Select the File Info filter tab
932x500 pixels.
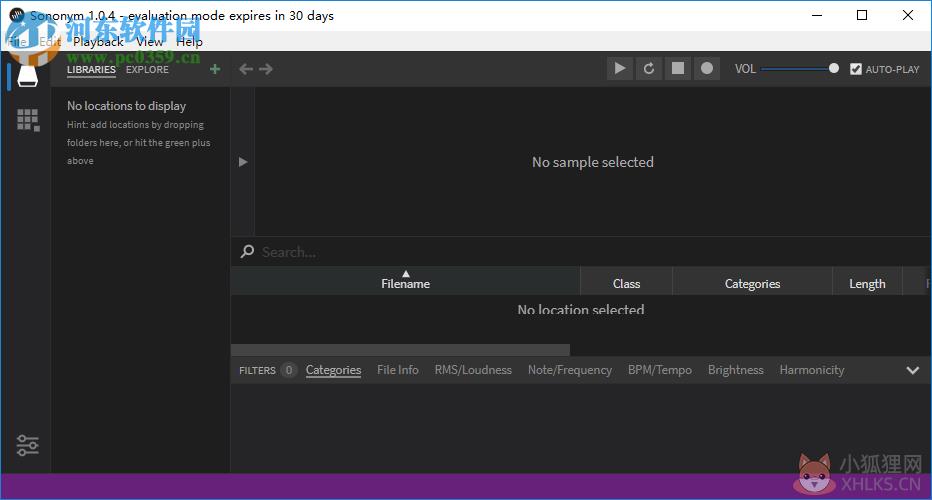click(398, 370)
